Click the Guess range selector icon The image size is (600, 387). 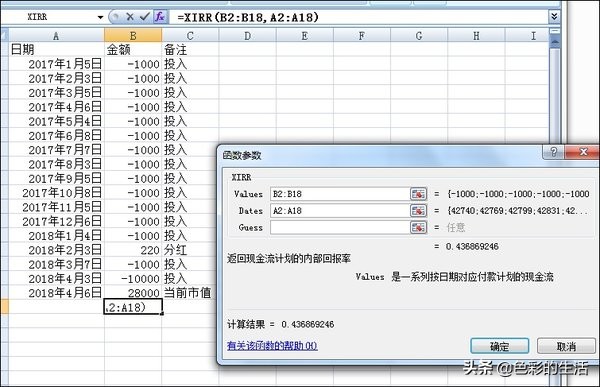coord(418,227)
